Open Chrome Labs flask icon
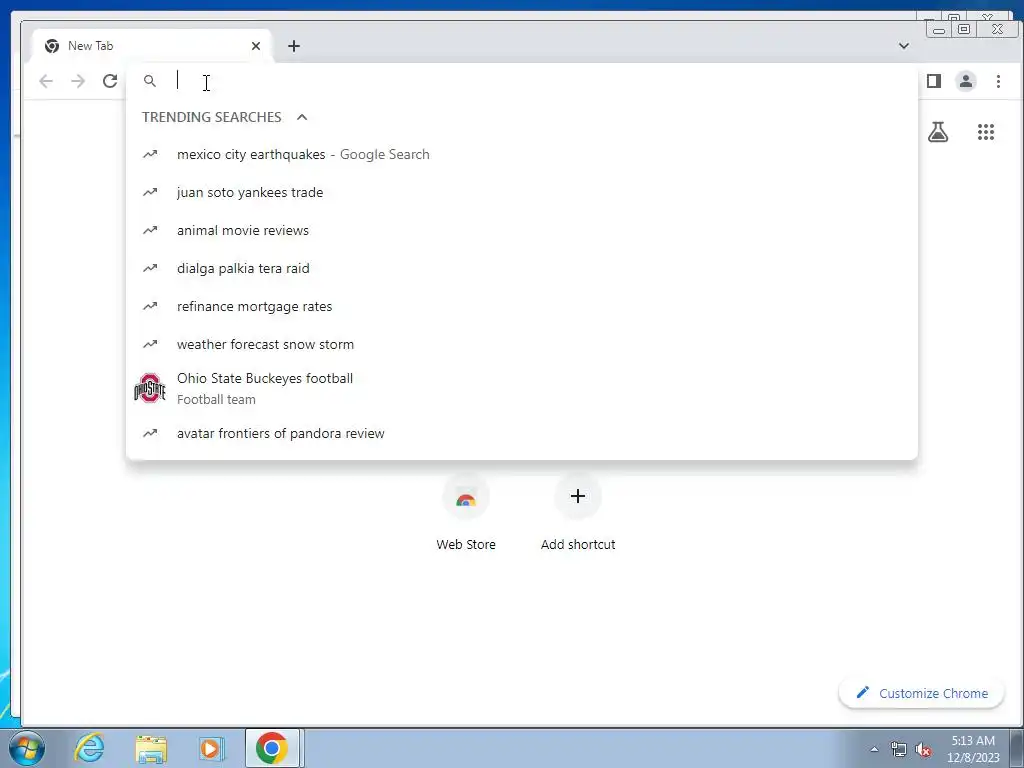 coord(938,133)
